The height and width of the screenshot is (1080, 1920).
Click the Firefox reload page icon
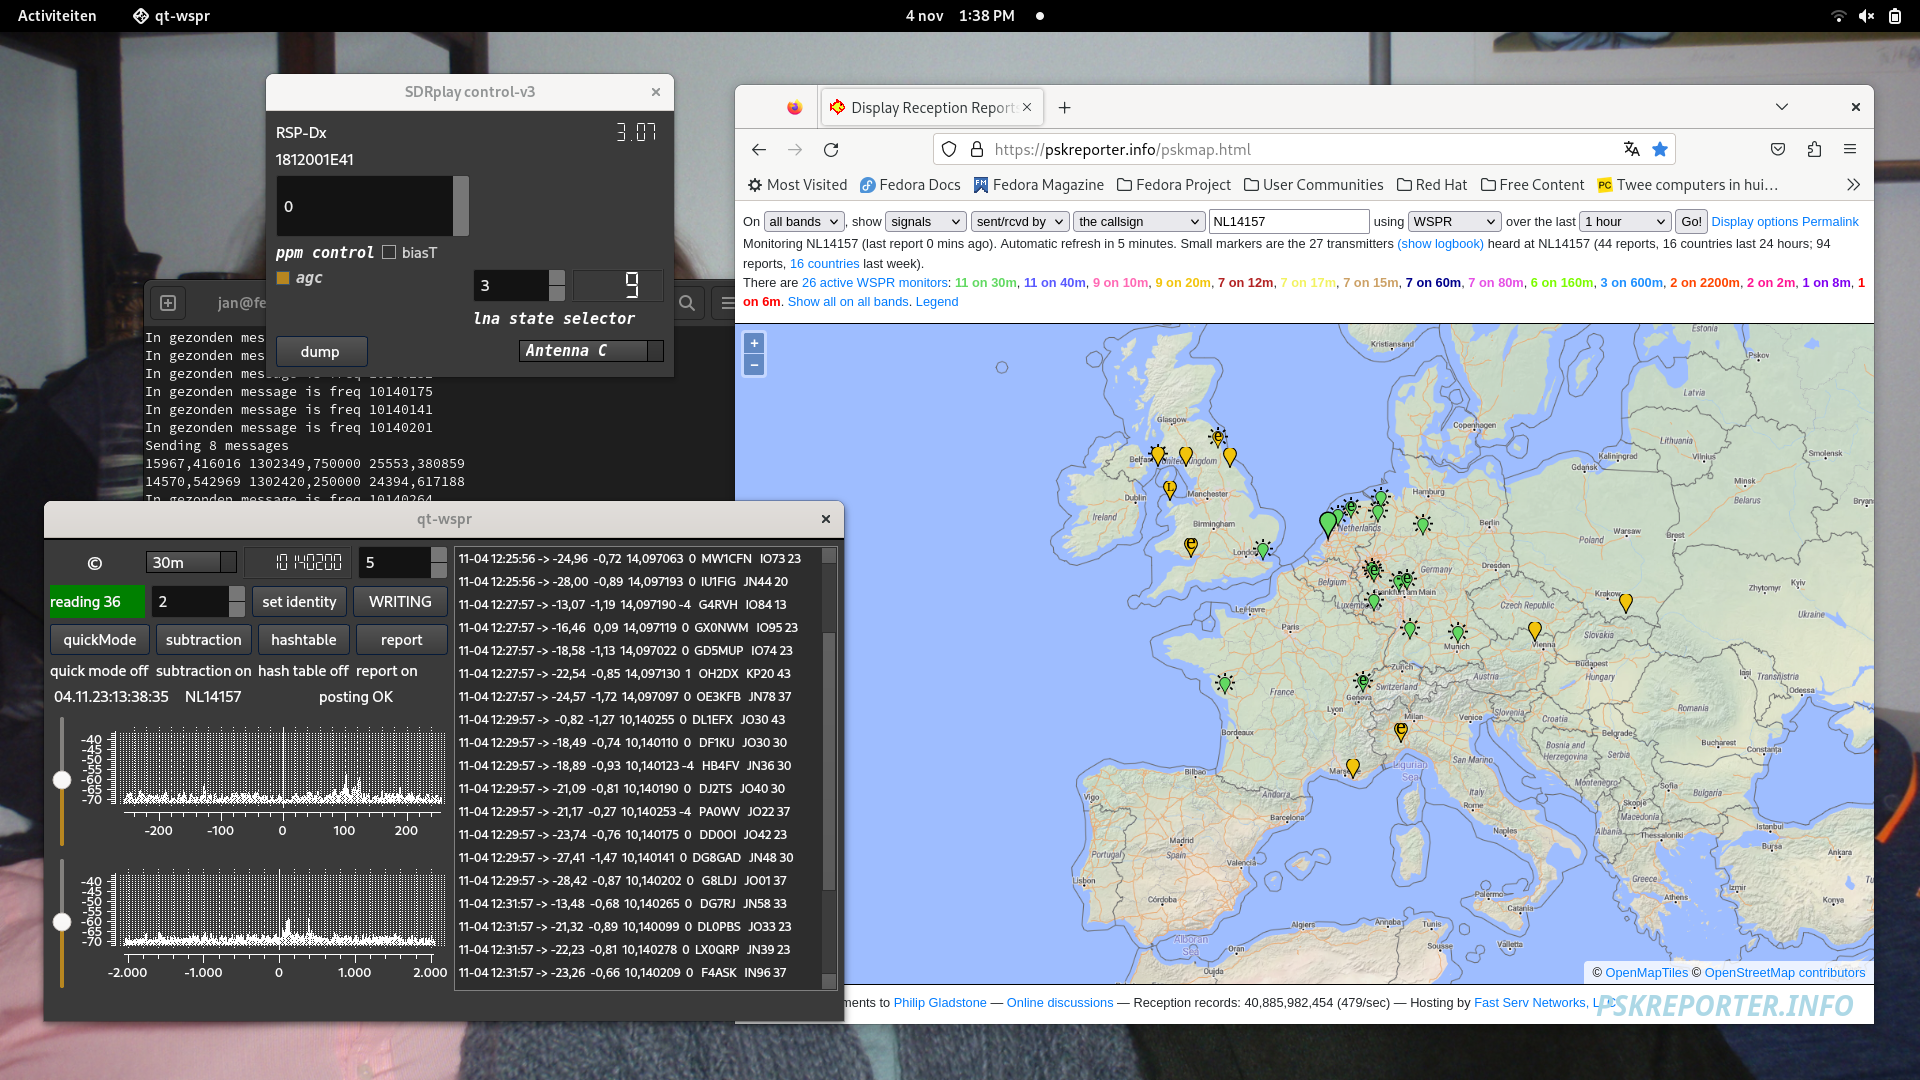tap(831, 150)
